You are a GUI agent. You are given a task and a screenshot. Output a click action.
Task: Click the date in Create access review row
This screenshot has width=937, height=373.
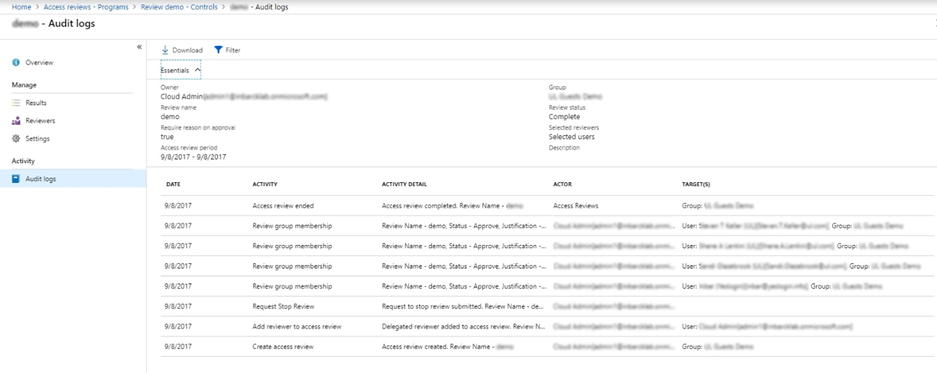pyautogui.click(x=178, y=347)
